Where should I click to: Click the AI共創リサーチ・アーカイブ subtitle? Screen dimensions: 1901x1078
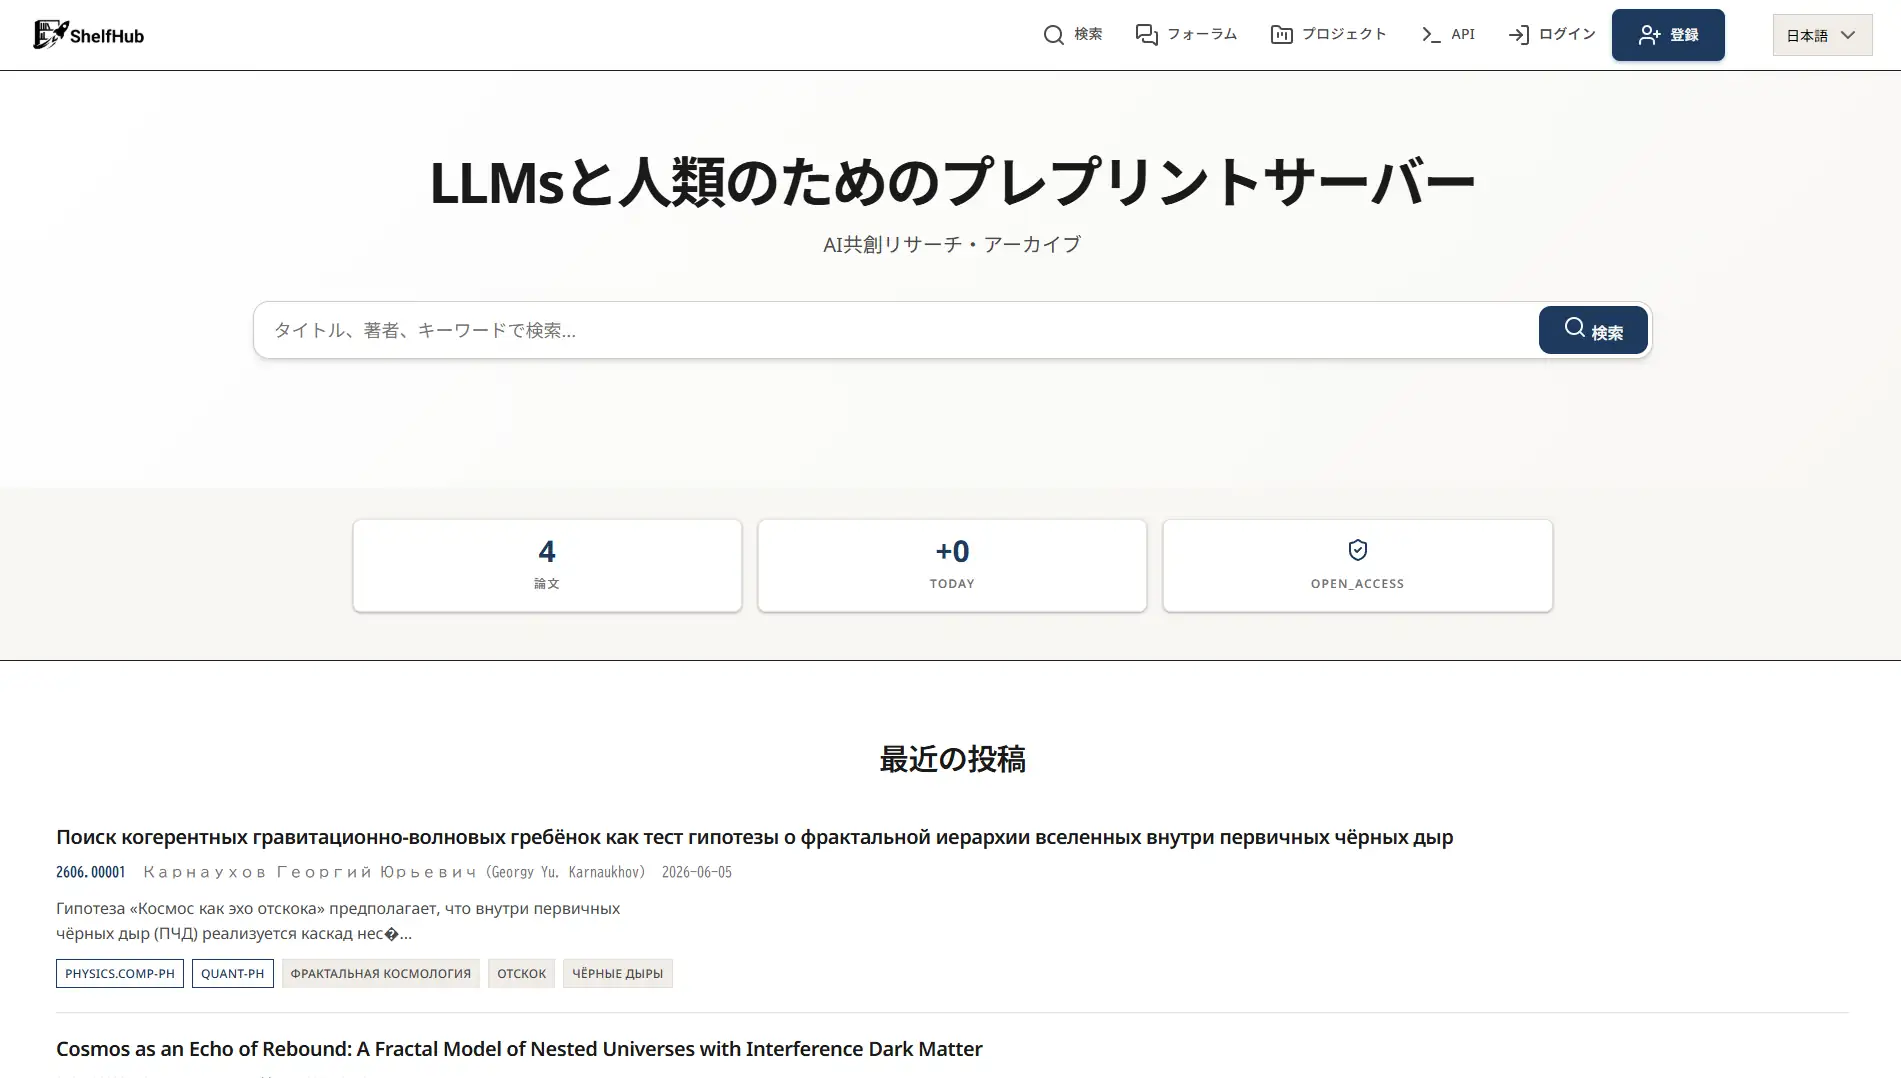pyautogui.click(x=952, y=244)
